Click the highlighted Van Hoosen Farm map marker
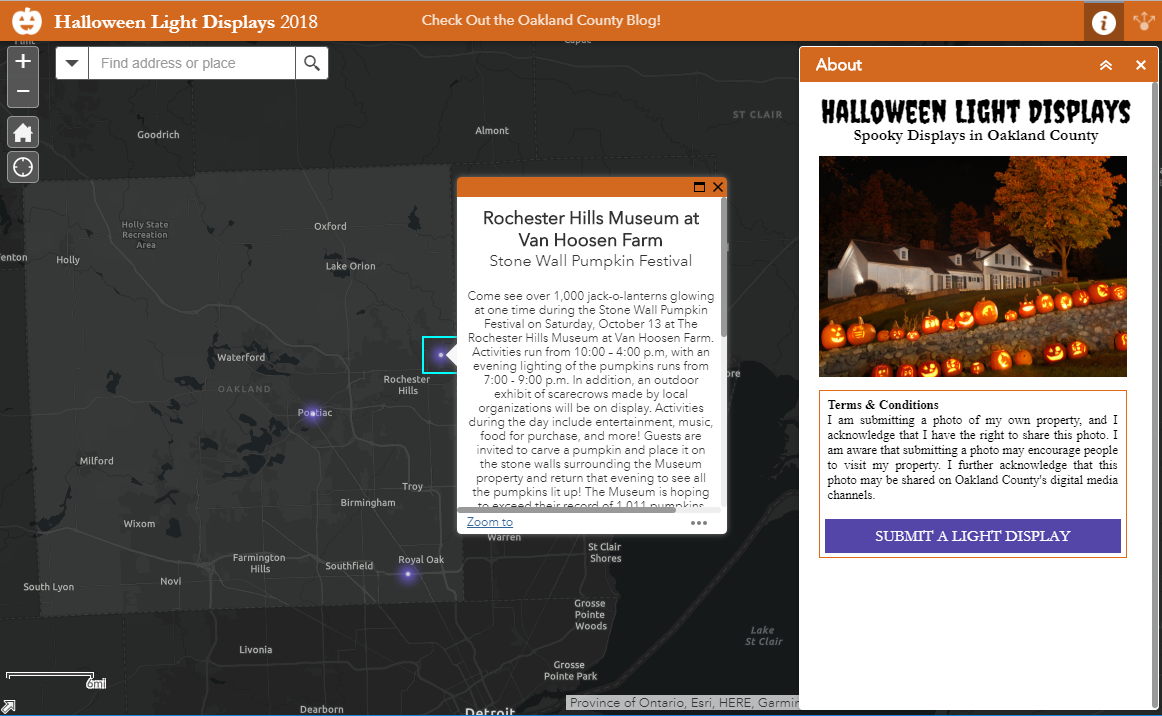The width and height of the screenshot is (1162, 716). tap(441, 354)
